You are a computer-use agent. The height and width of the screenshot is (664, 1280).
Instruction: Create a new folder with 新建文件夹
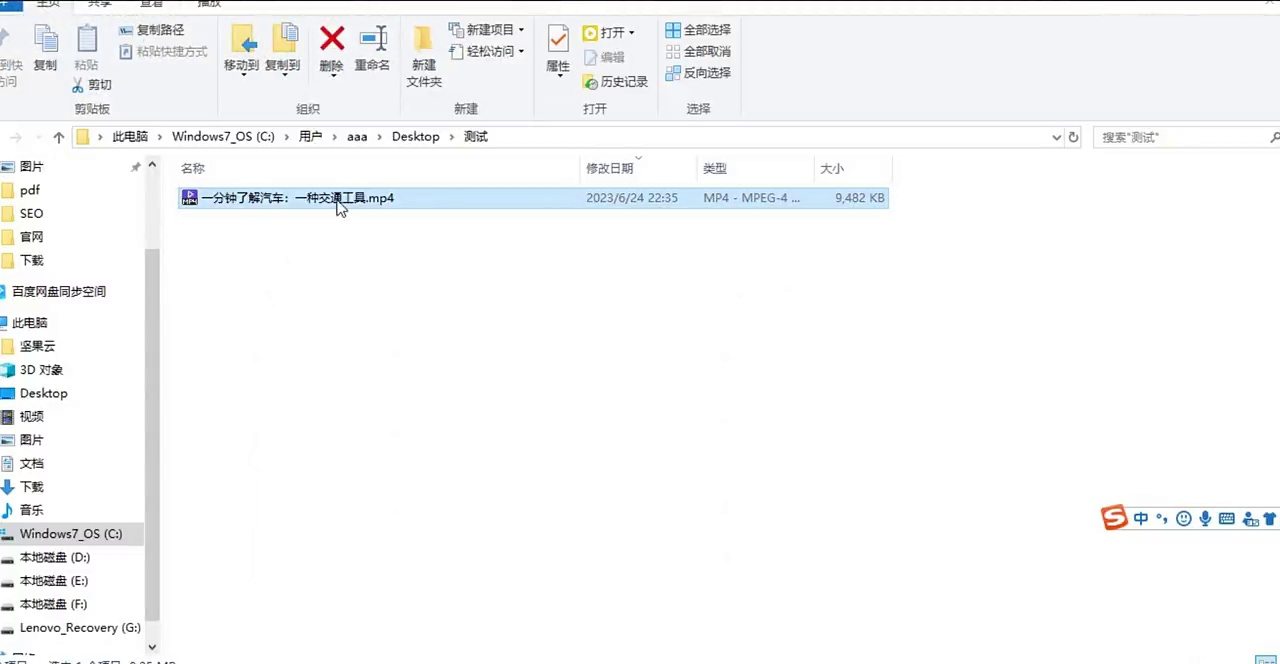pos(424,56)
